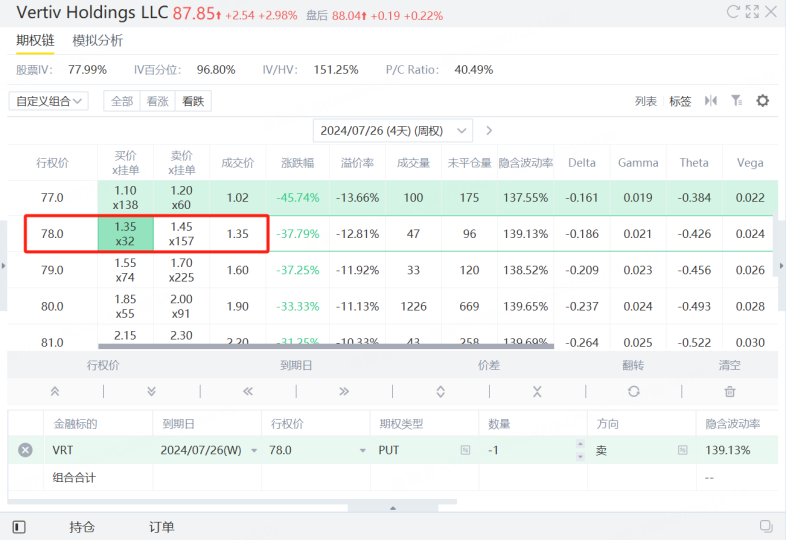
Task: Switch to the 模拟分析 tab
Action: (98, 40)
